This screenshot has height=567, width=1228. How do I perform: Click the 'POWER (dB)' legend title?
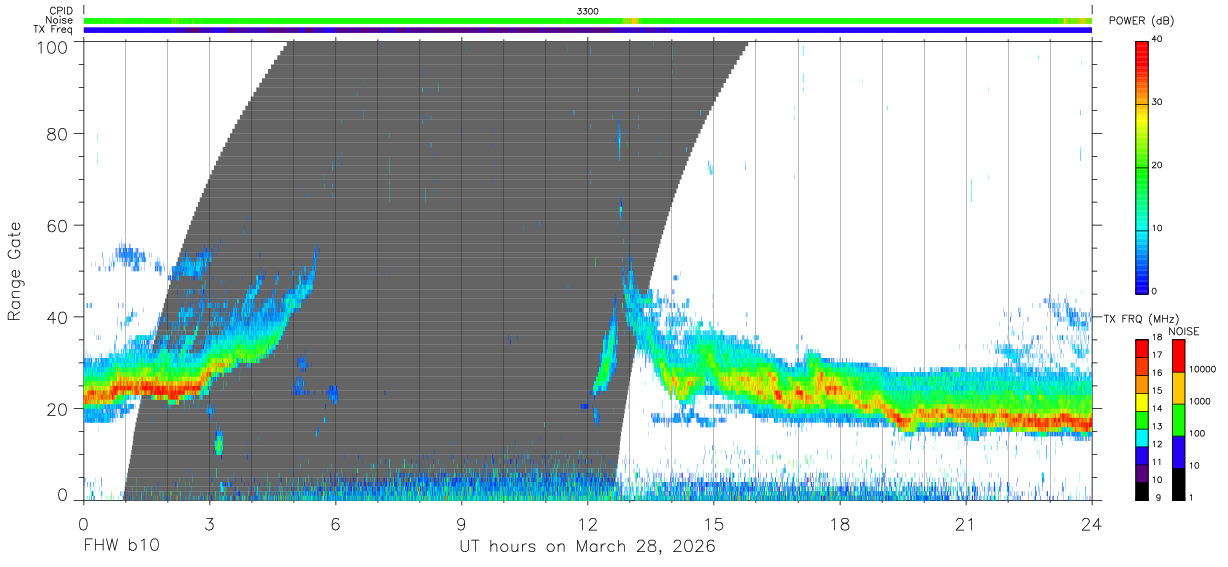(x=1142, y=20)
